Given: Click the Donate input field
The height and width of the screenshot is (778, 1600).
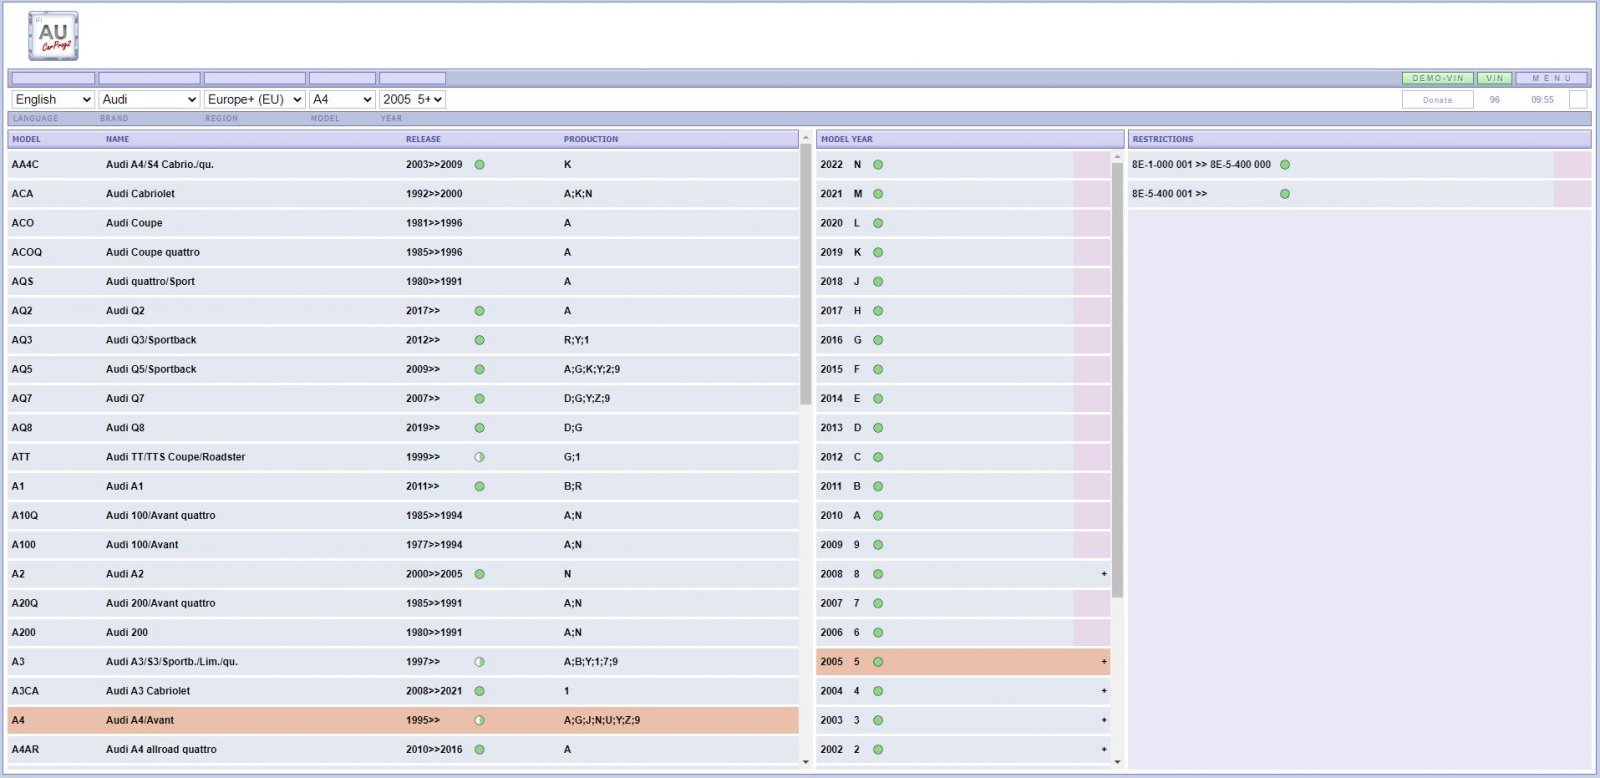Looking at the screenshot, I should coord(1438,99).
